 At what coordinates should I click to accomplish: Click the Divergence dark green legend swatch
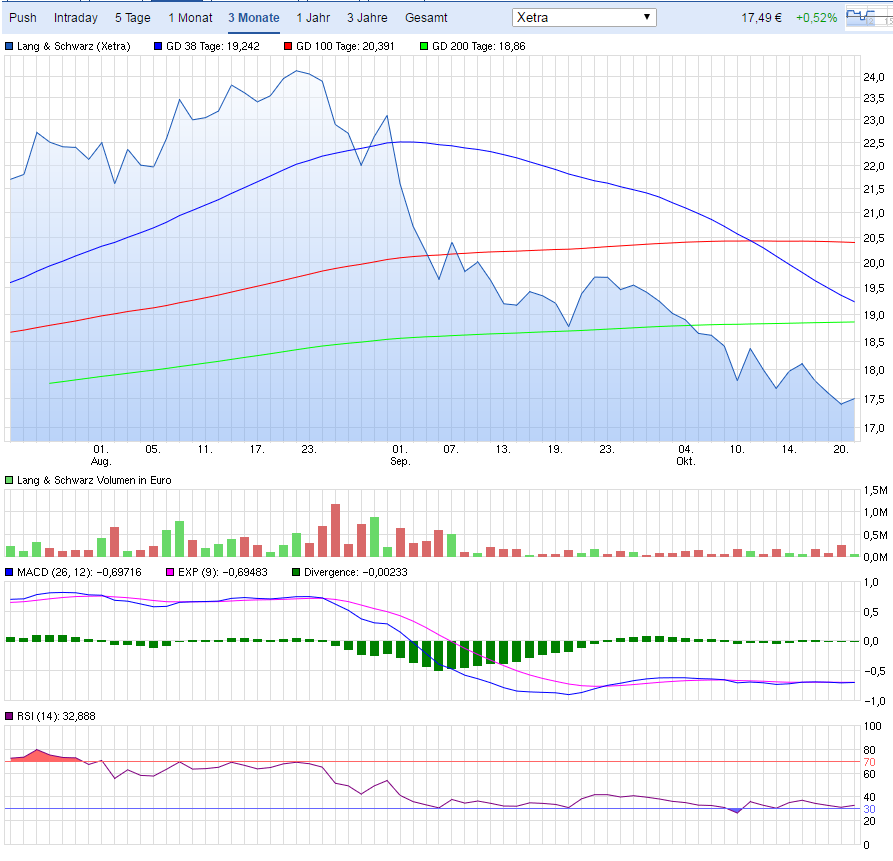[x=296, y=572]
